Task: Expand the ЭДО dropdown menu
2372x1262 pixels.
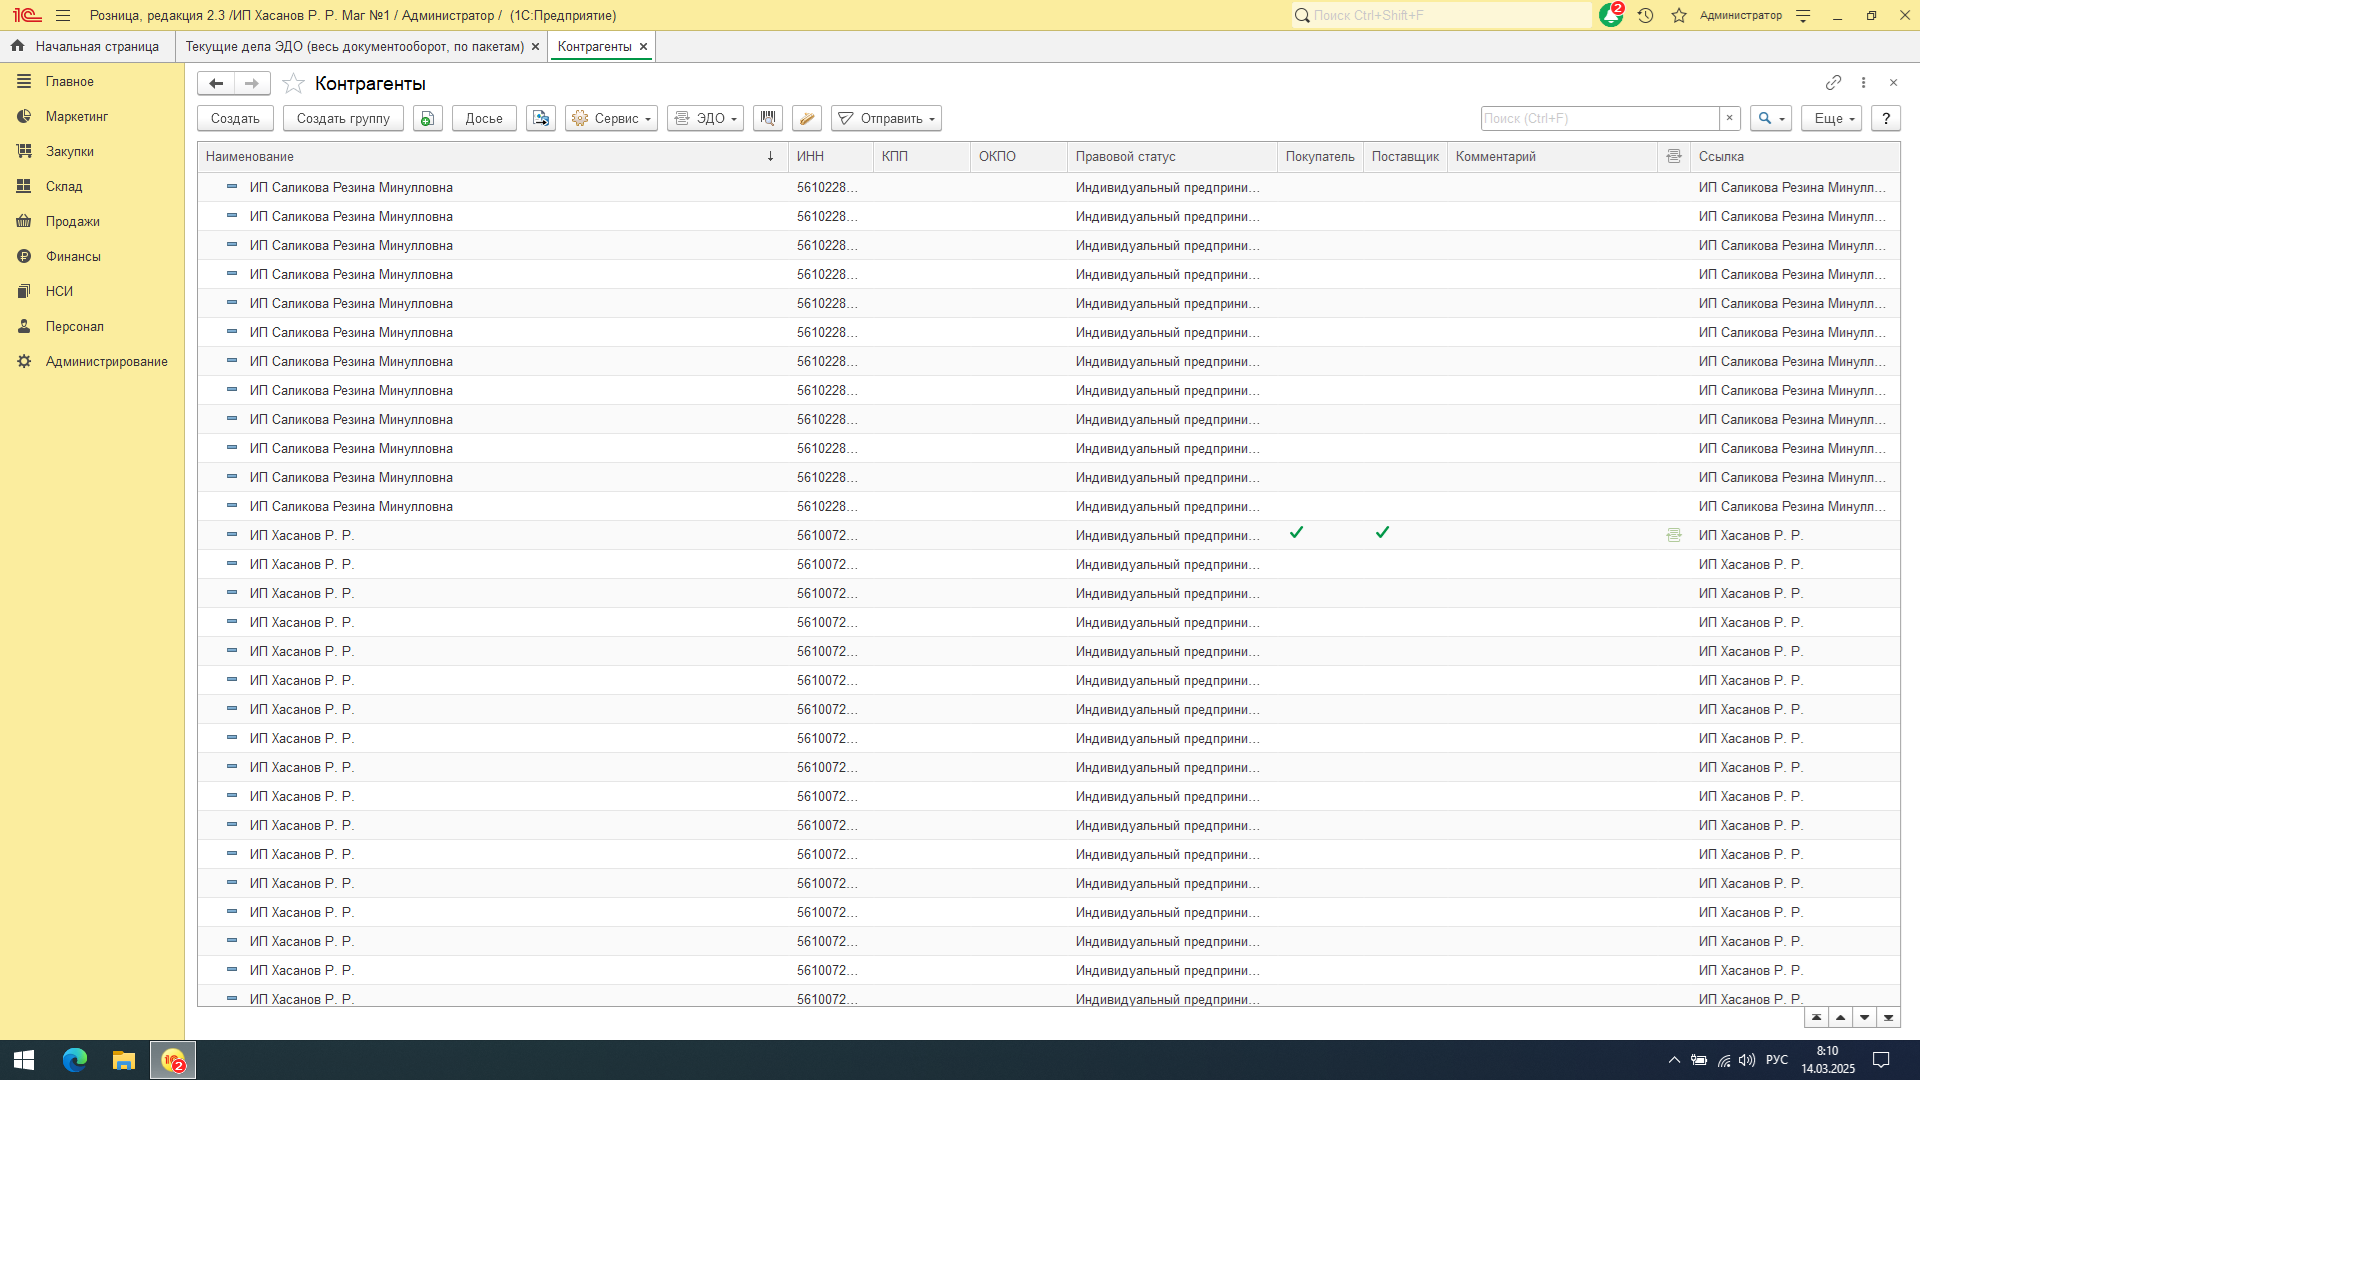Action: (705, 118)
